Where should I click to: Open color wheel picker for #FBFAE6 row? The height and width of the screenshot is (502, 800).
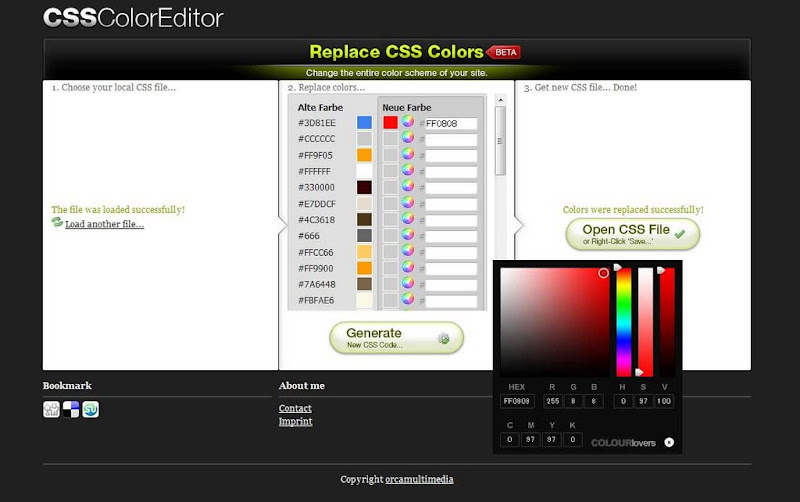(408, 299)
